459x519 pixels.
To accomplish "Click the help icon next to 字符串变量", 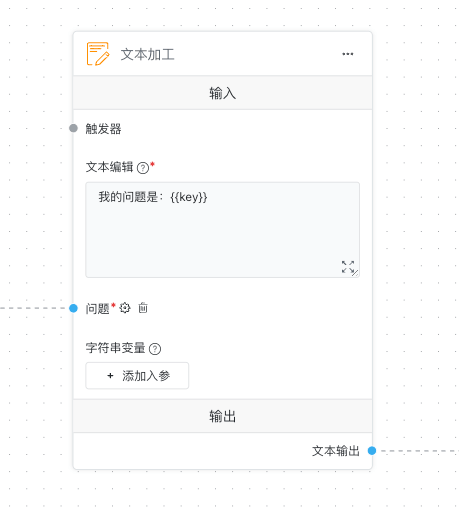I will 155,349.
